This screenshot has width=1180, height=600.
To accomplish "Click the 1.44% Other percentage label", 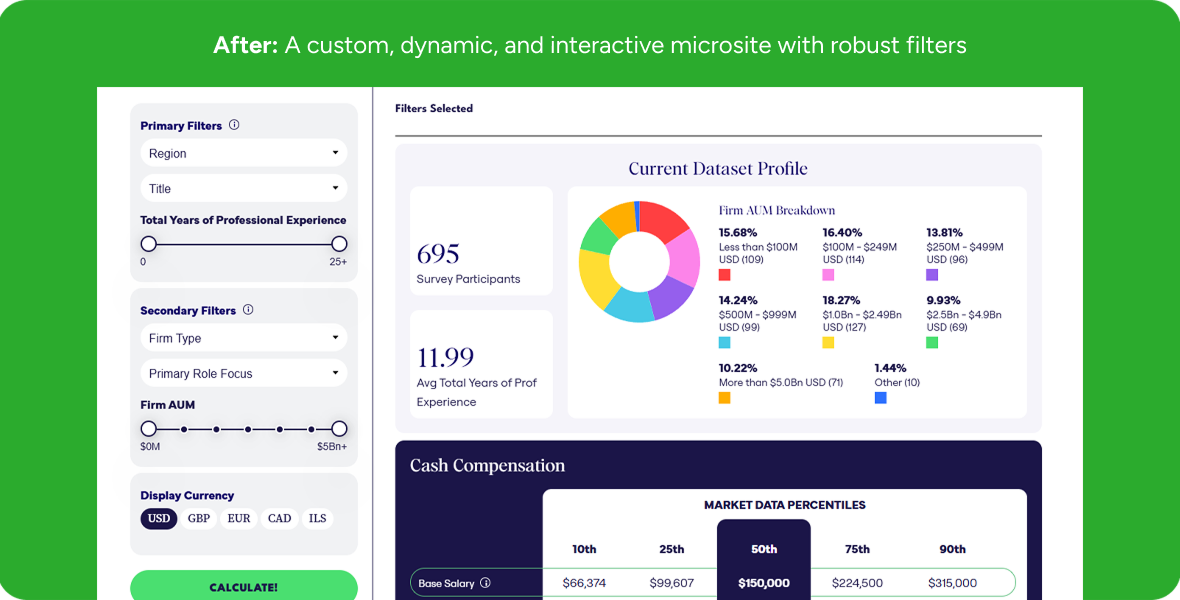I will 890,368.
